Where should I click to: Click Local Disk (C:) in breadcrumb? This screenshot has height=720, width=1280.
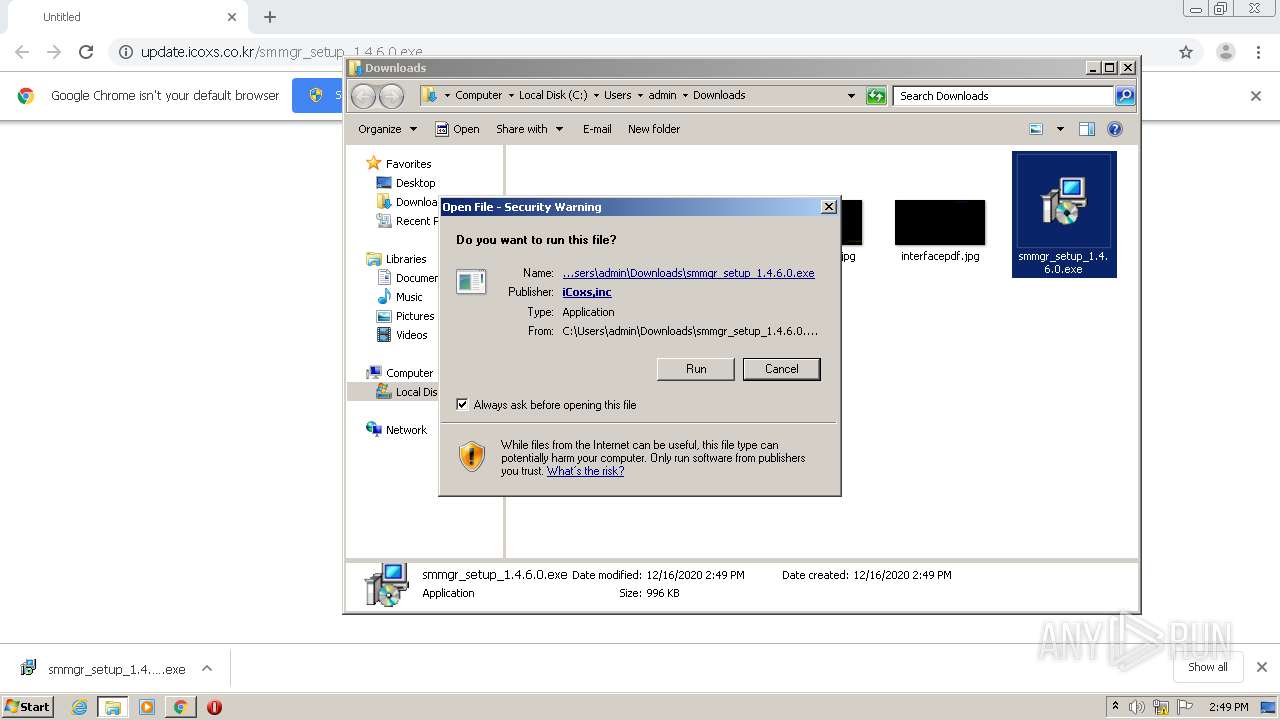pos(553,96)
